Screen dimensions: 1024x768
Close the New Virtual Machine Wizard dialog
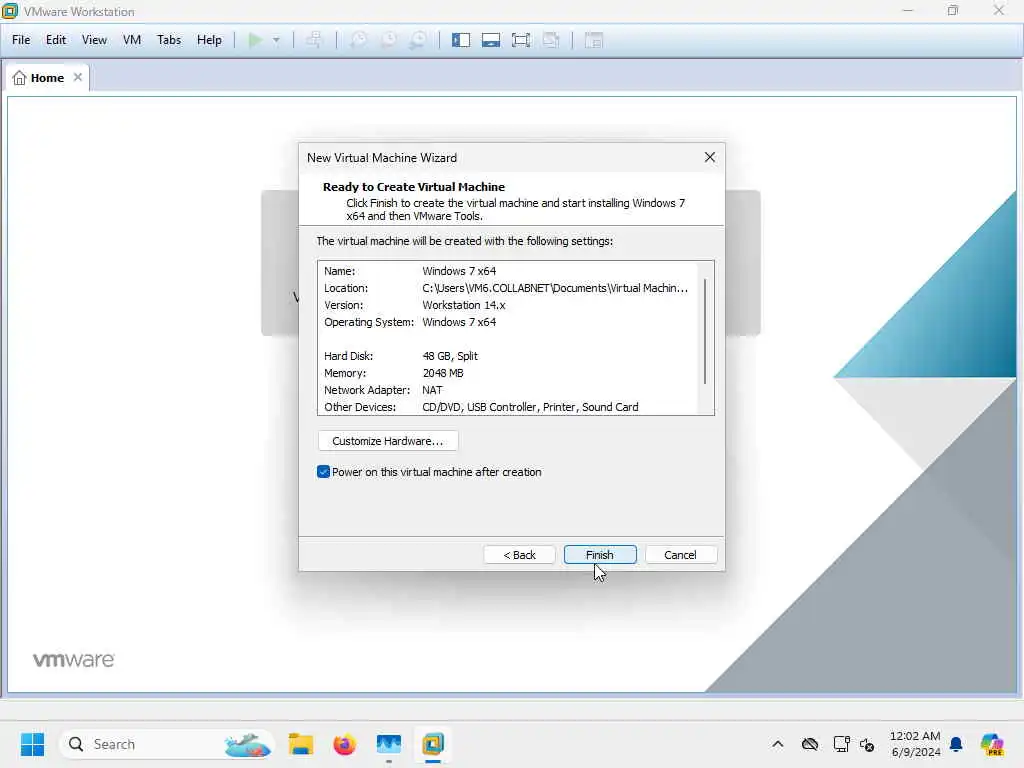[710, 157]
